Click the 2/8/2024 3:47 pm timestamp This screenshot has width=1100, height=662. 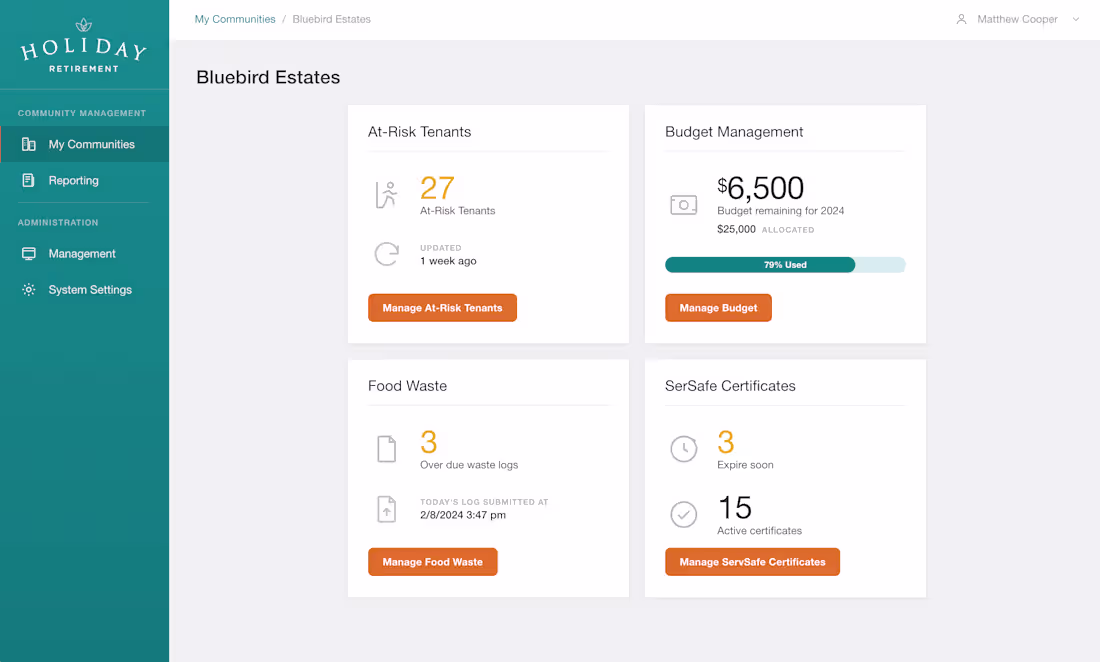coord(463,515)
